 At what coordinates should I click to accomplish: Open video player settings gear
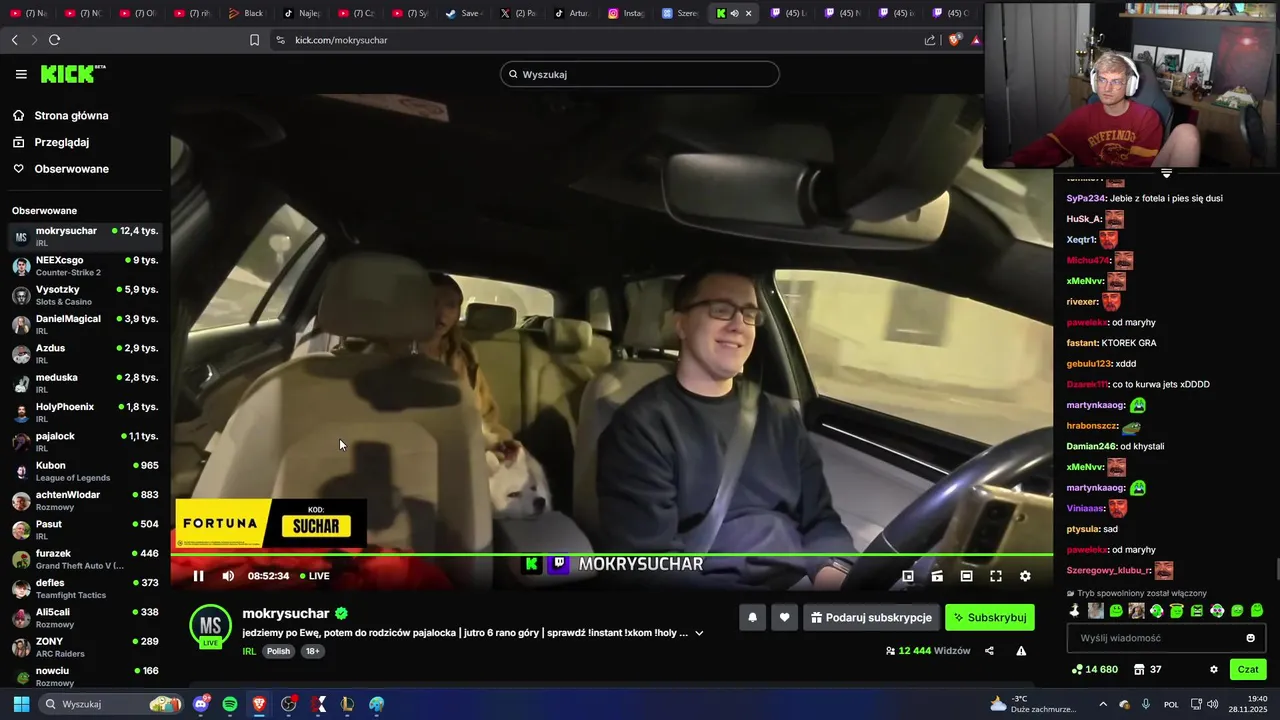tap(1025, 576)
